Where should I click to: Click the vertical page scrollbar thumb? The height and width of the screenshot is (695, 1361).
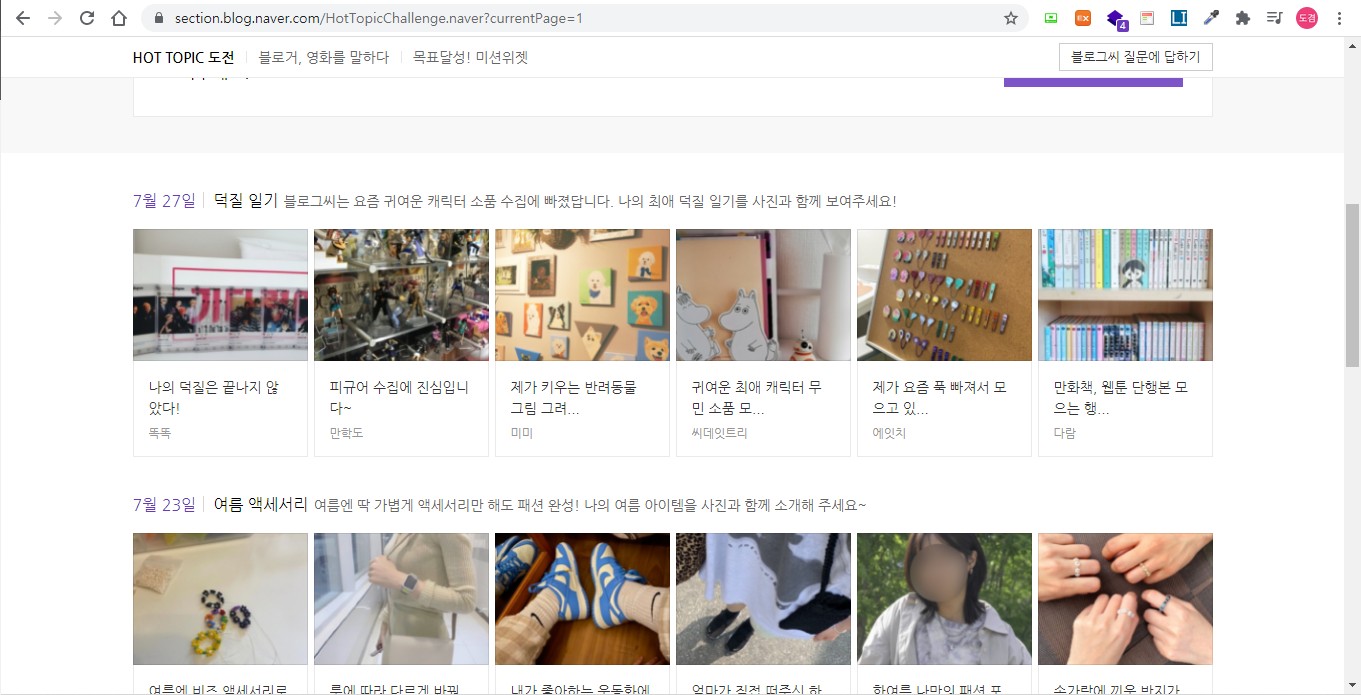coord(1352,285)
